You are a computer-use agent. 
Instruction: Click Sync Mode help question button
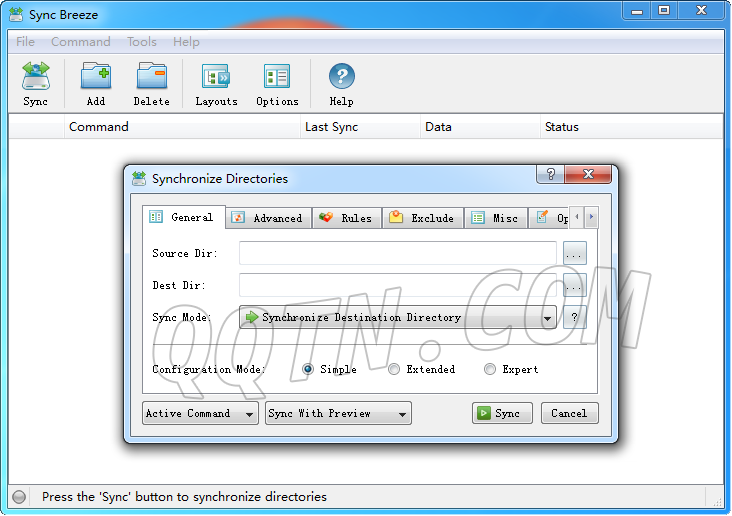[x=574, y=318]
